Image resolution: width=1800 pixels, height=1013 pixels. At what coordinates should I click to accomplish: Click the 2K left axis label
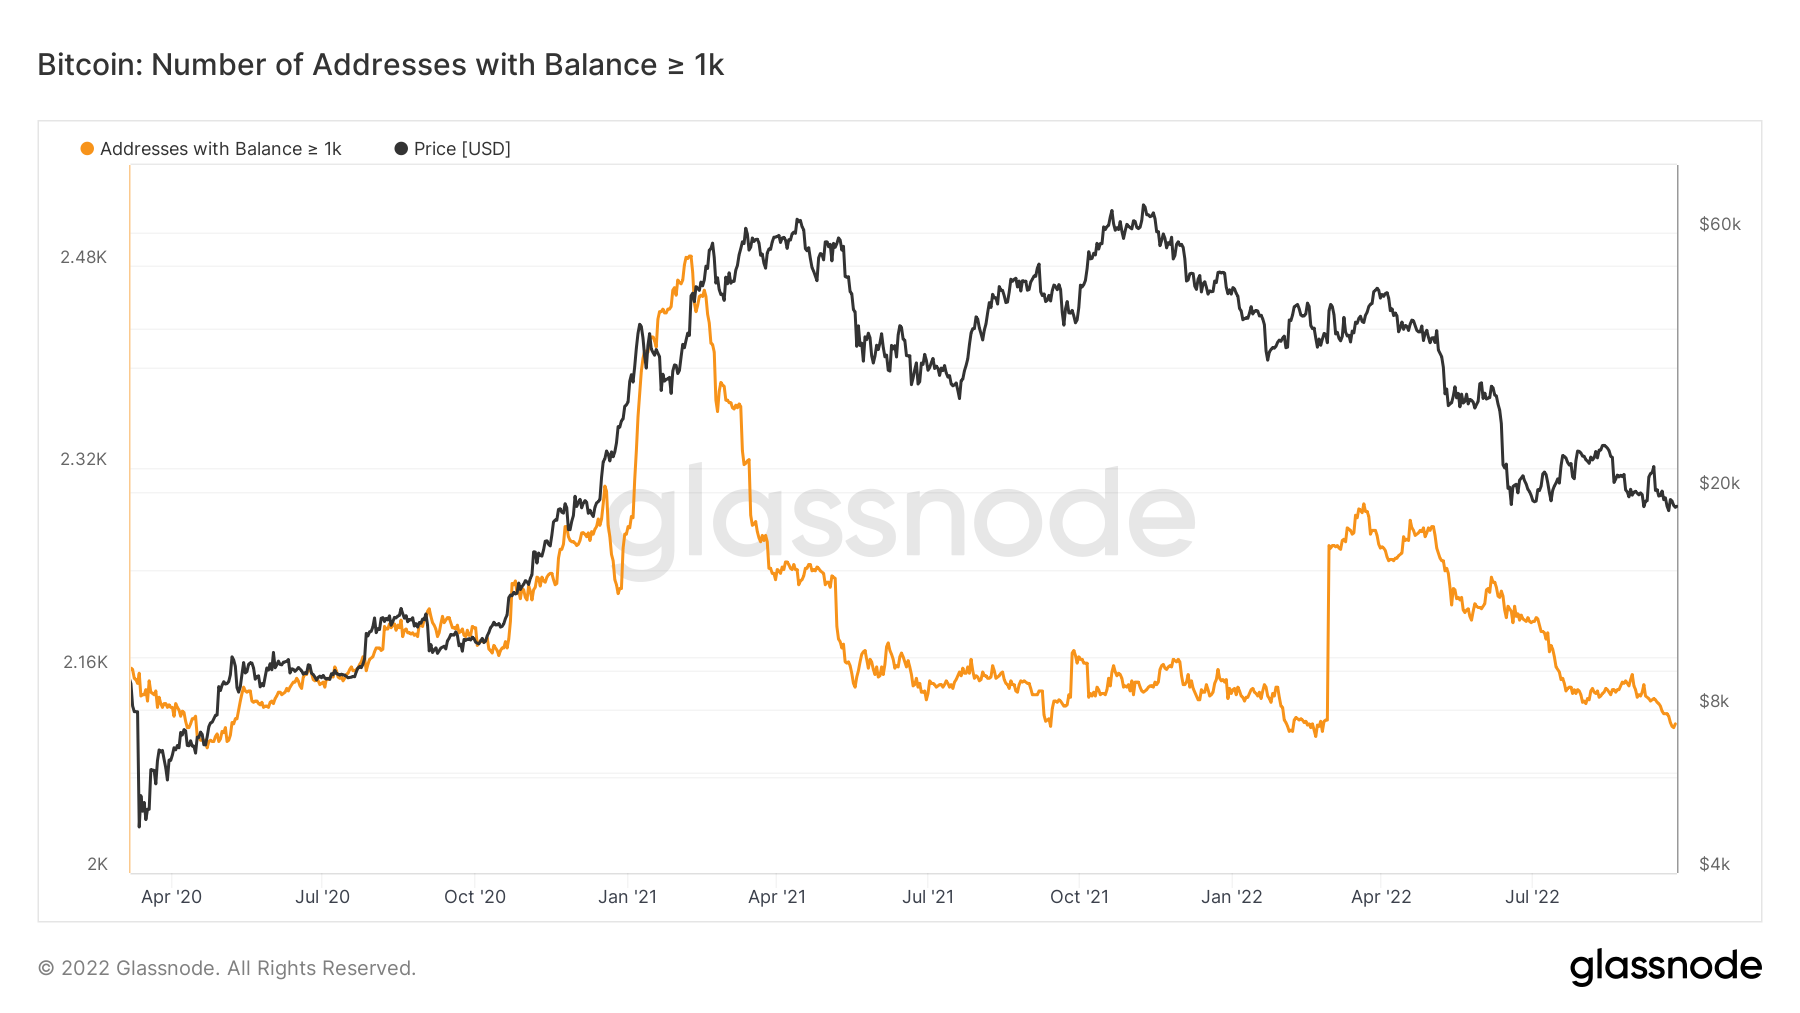97,864
